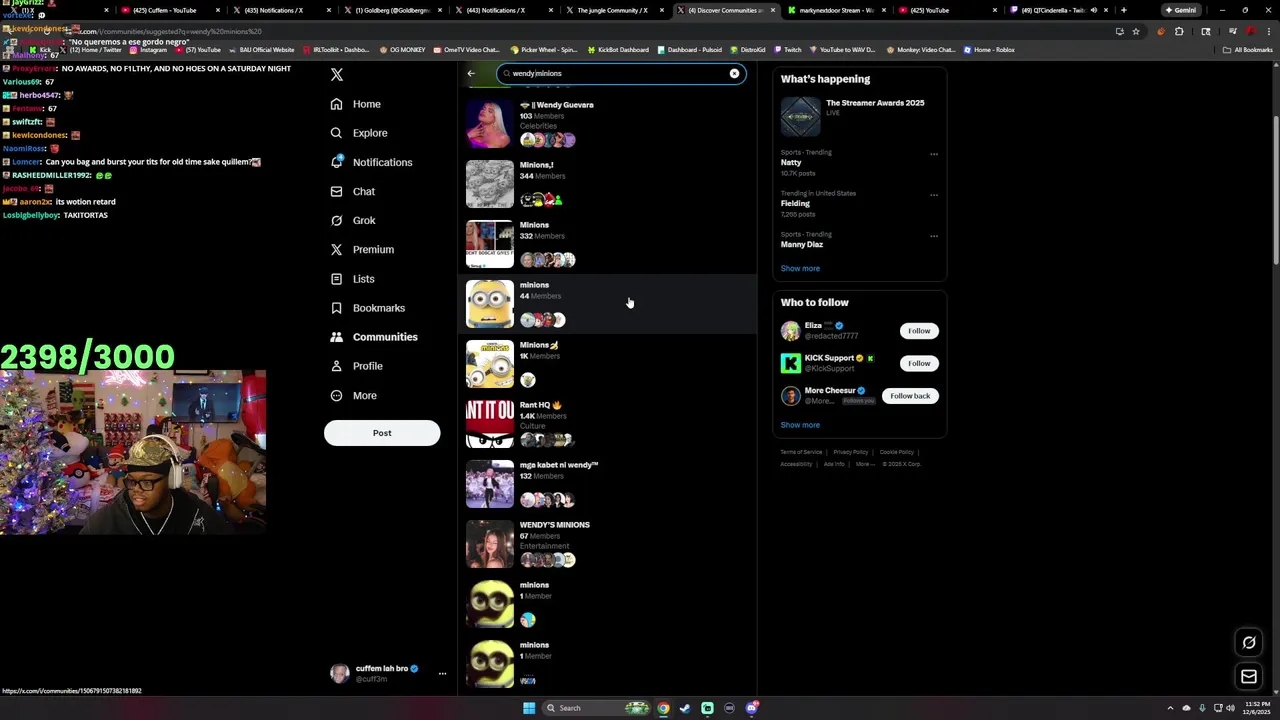Screen dimensions: 1280x720
Task: Click Show more under Who to follow
Action: pos(800,425)
